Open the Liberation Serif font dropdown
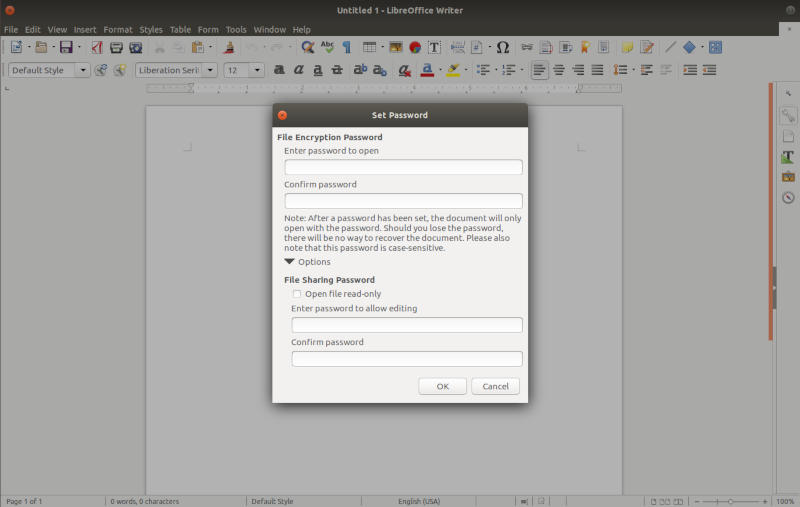 click(x=210, y=70)
